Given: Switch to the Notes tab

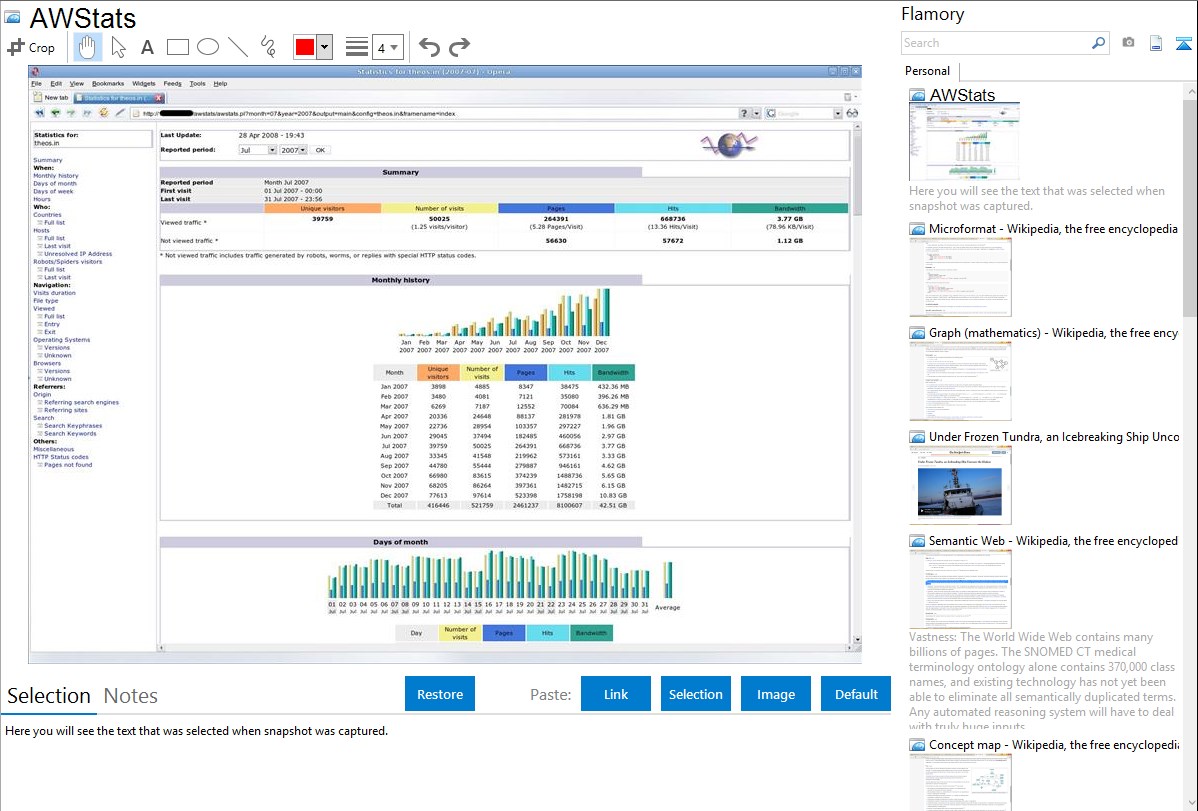Looking at the screenshot, I should (x=131, y=696).
